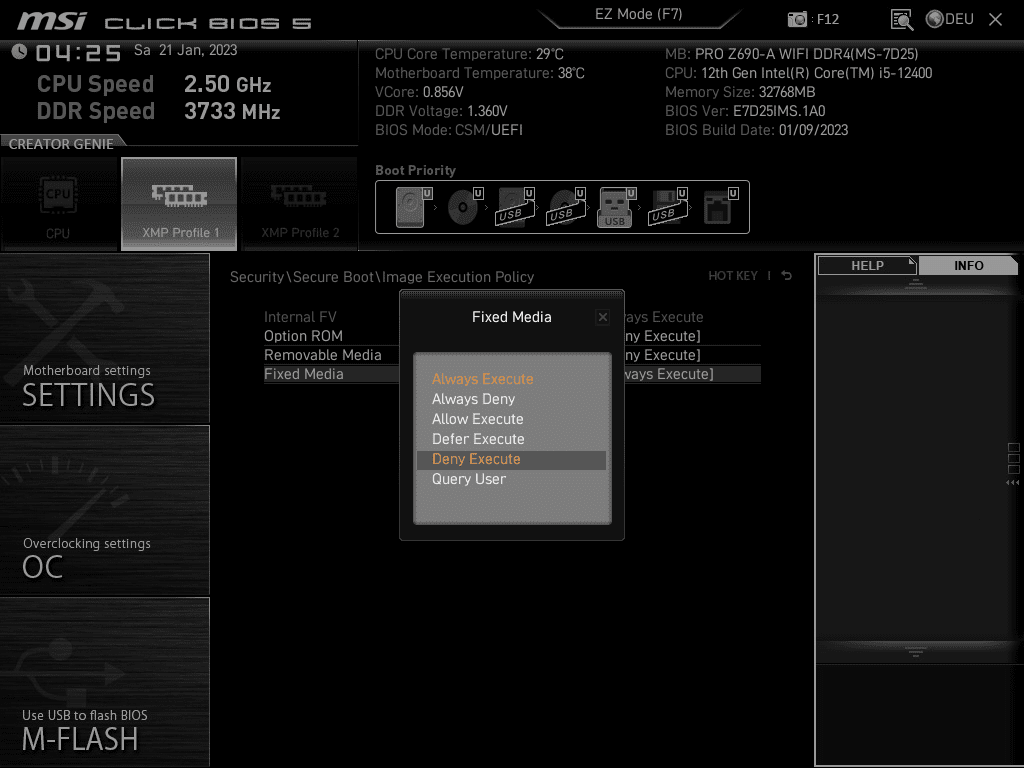The image size is (1024, 768).
Task: Click the Memory Size 32768MB text
Action: pos(740,92)
